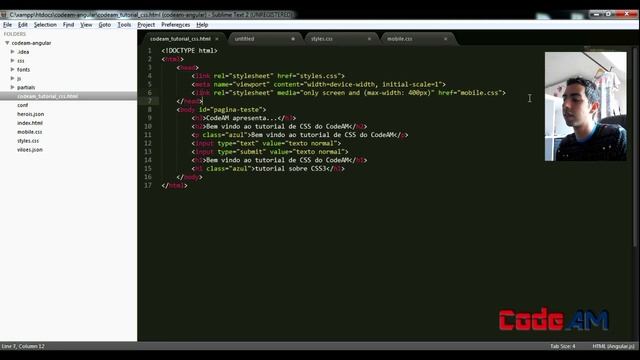The image size is (640, 360).
Task: Expand the fonts folder arrow
Action: click(12, 69)
